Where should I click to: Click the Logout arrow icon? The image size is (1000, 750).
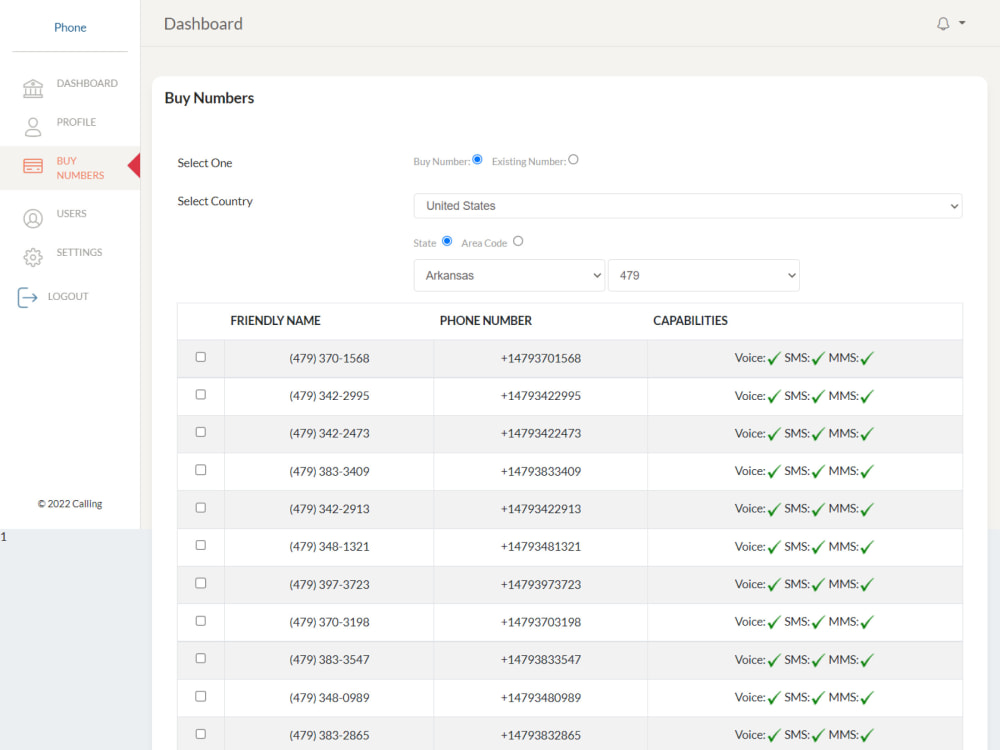33,296
